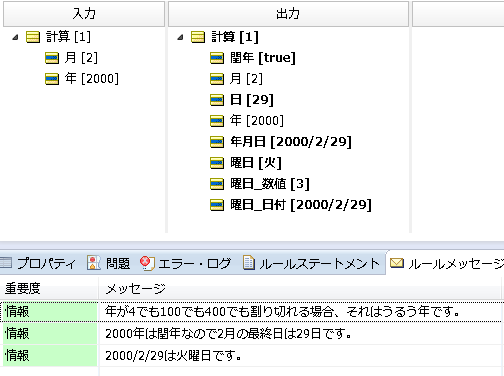
Task: Click the 重要度 column header
Action: click(x=49, y=289)
